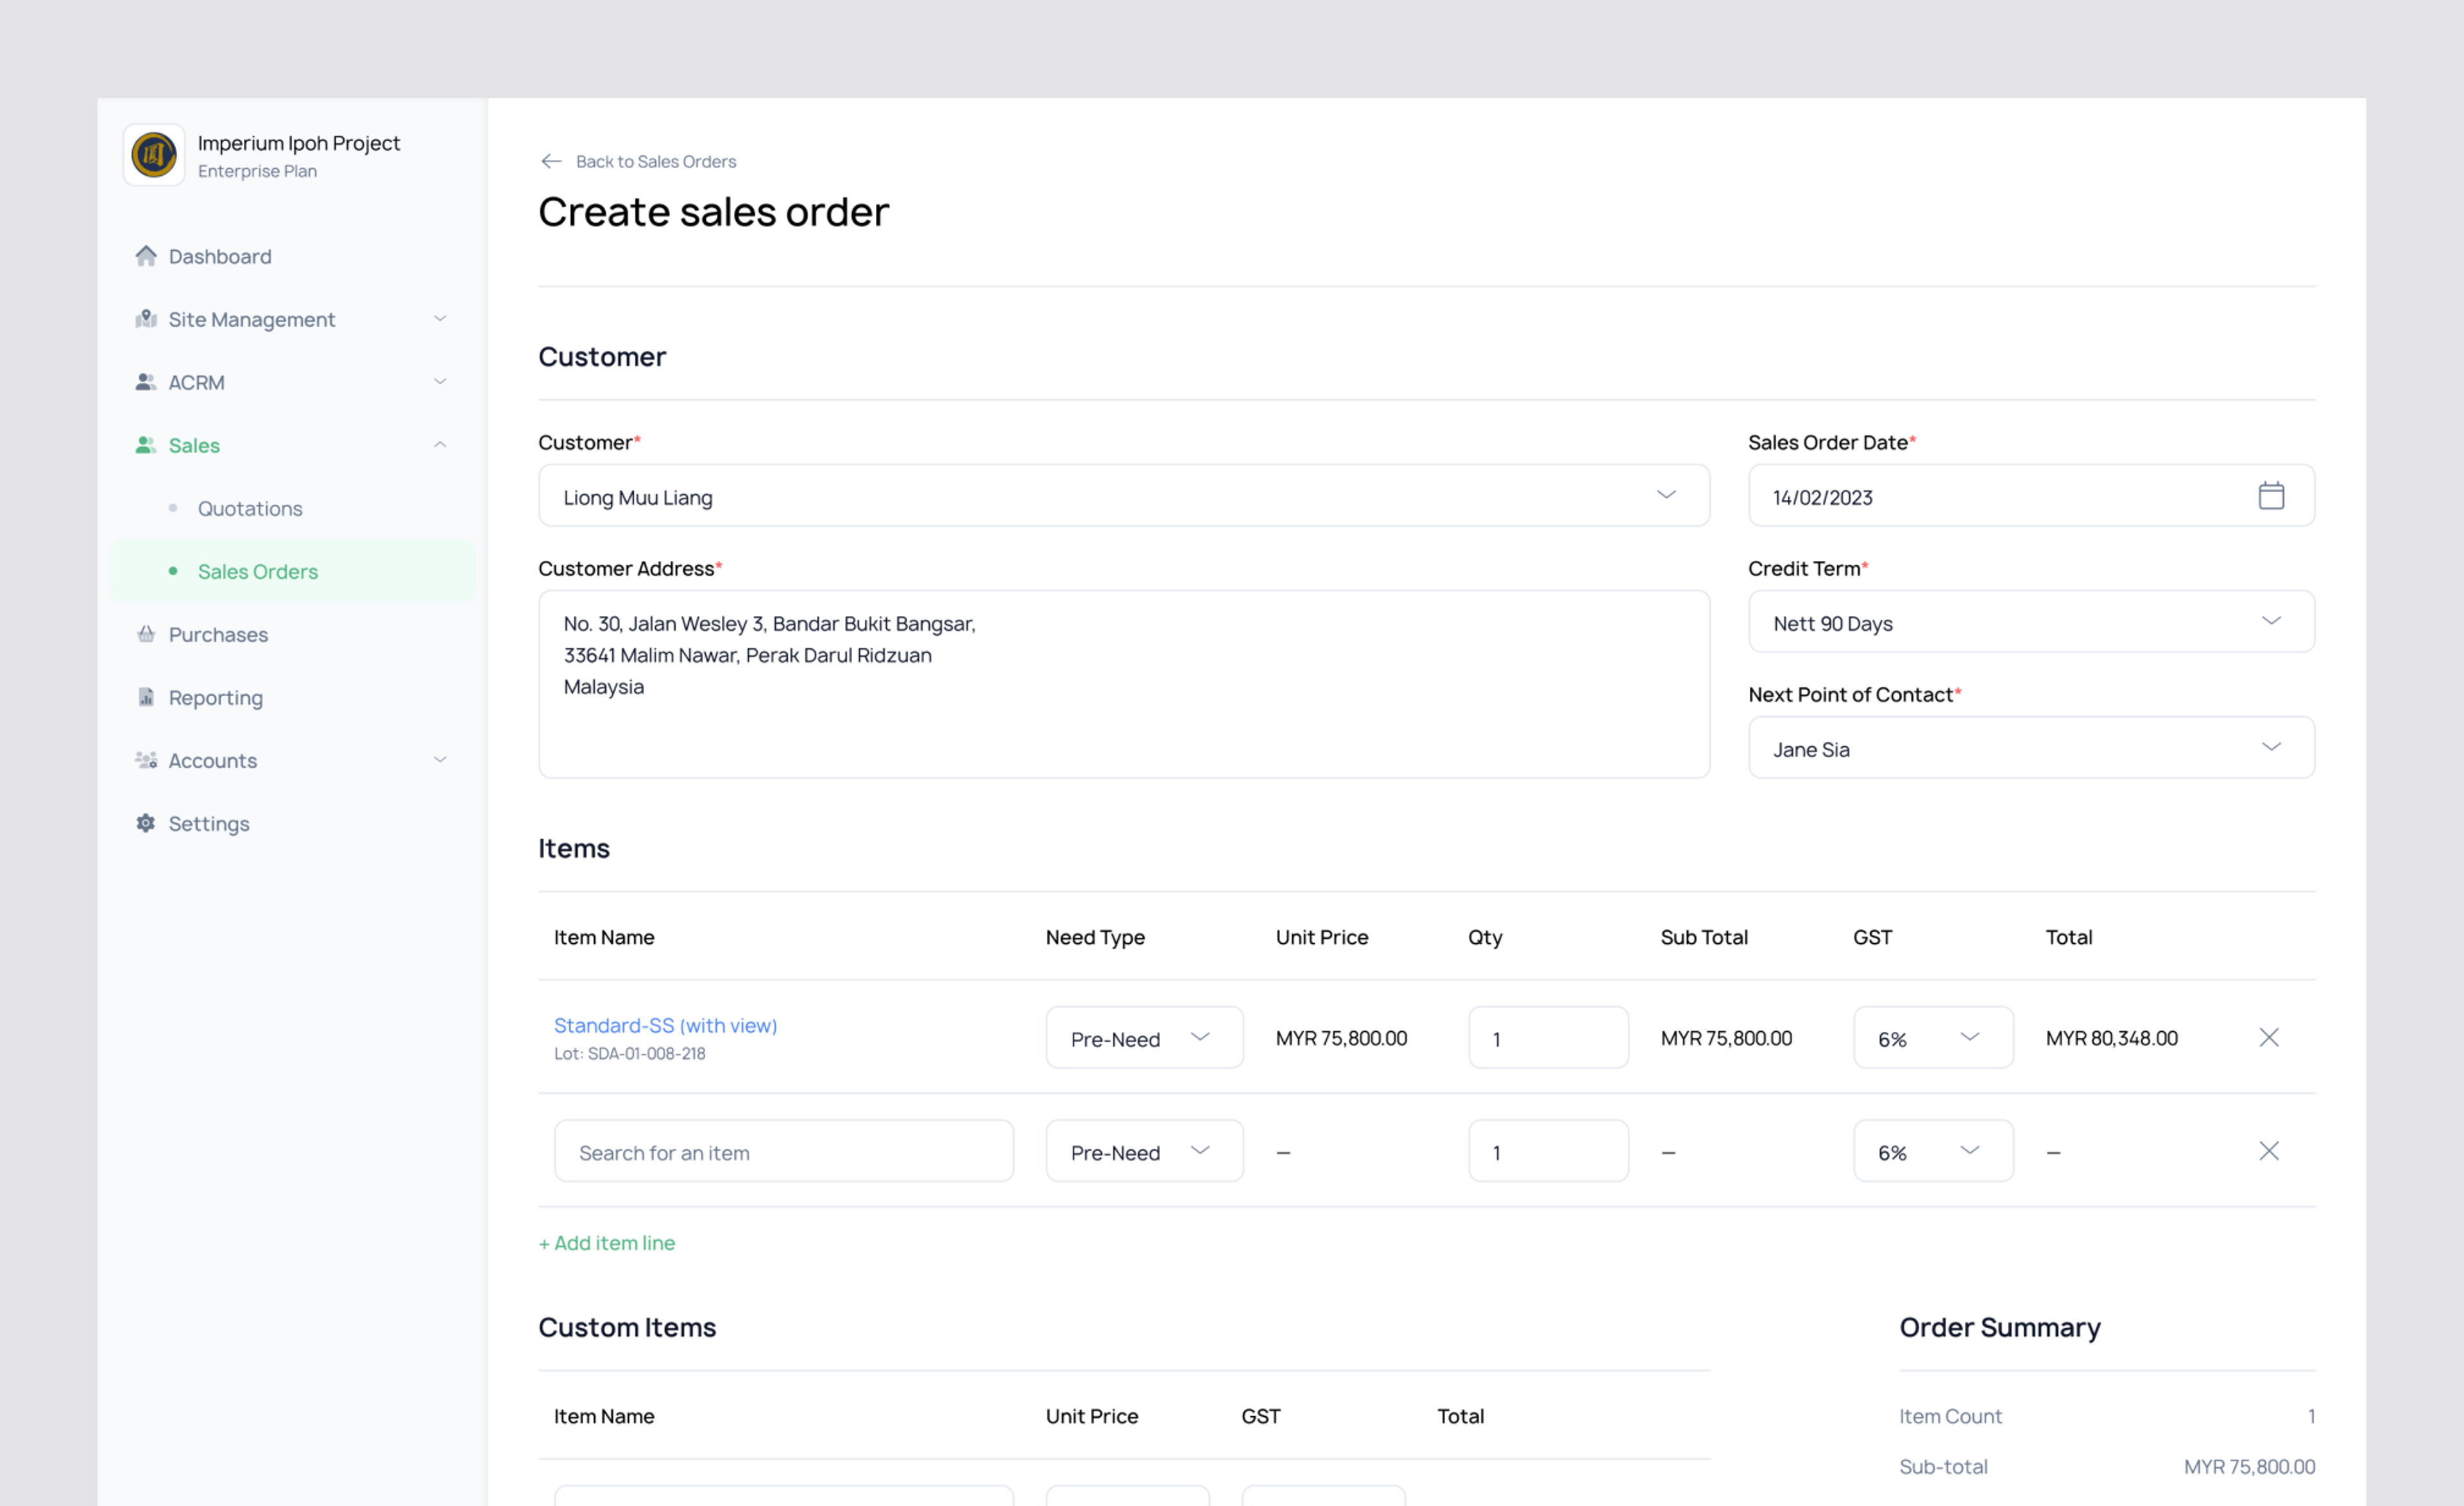Click the Imperium Ipoh Project logo
Screen dimensions: 2464x1506
click(x=154, y=155)
